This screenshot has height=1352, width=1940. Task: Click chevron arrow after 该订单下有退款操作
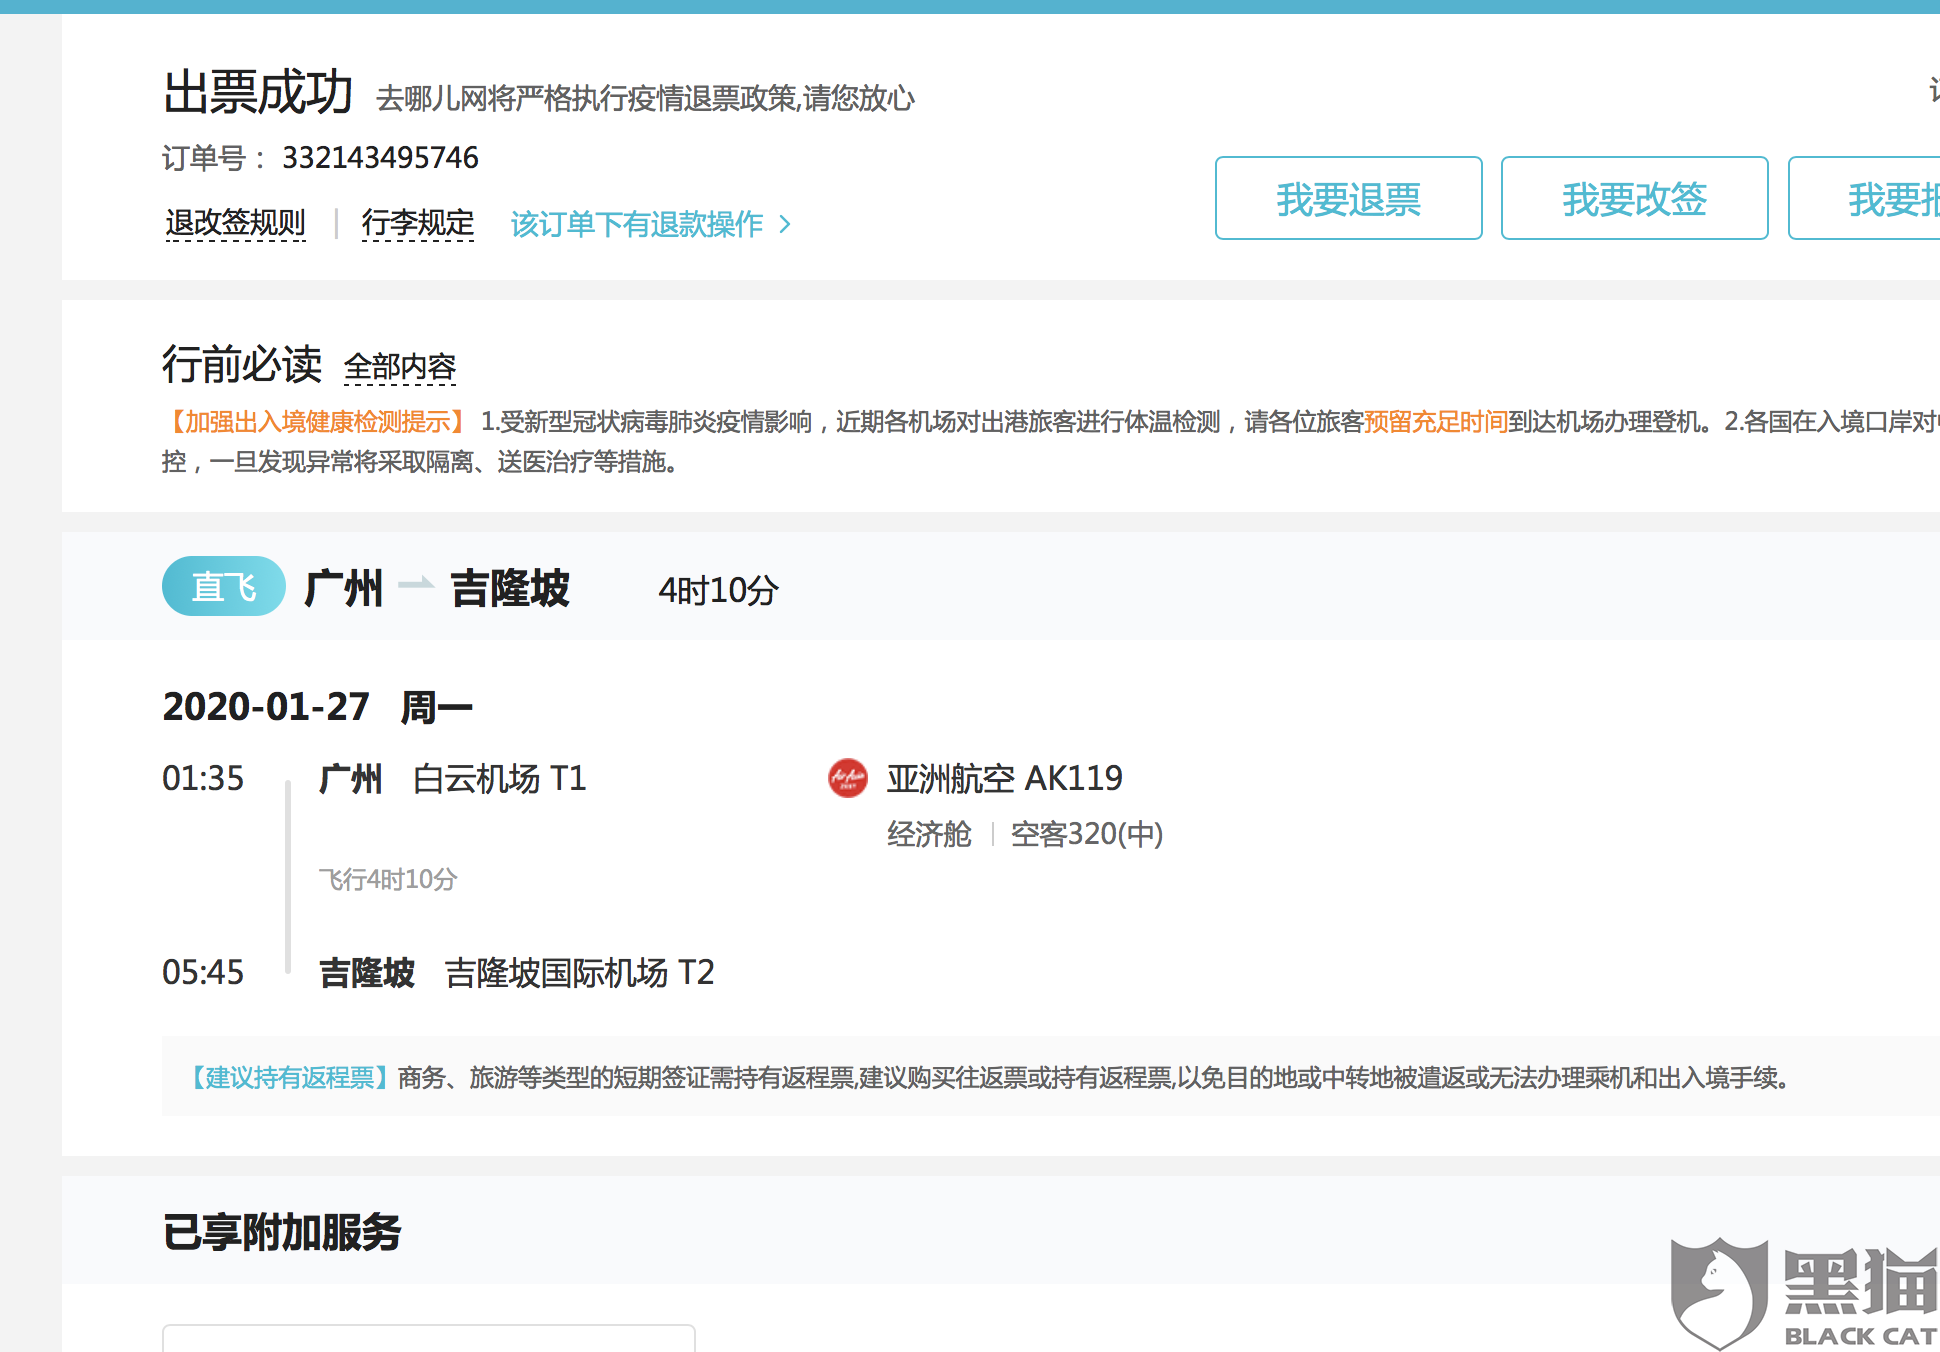[x=785, y=224]
